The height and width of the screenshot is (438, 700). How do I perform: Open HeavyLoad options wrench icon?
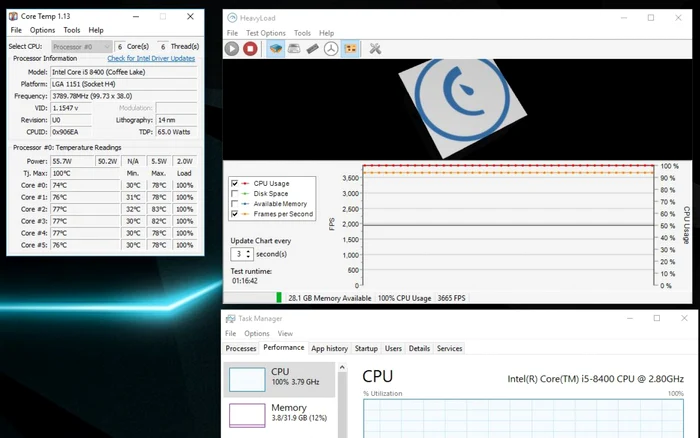[375, 49]
